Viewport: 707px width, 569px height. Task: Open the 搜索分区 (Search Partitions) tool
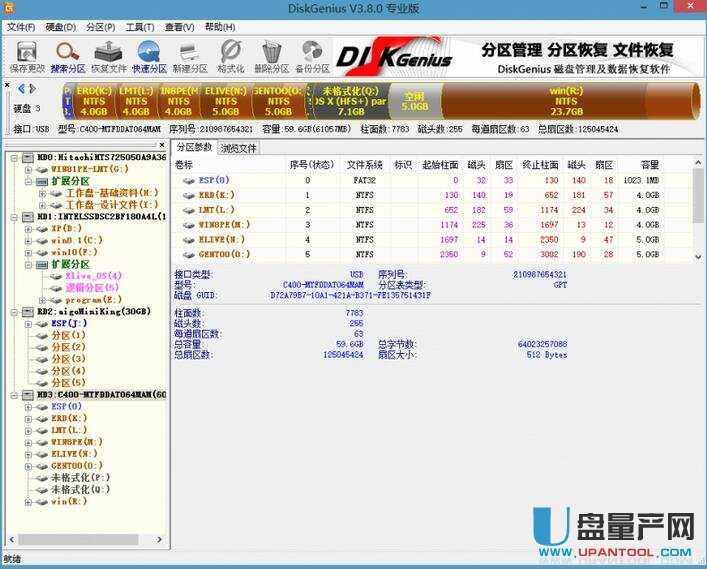click(67, 57)
